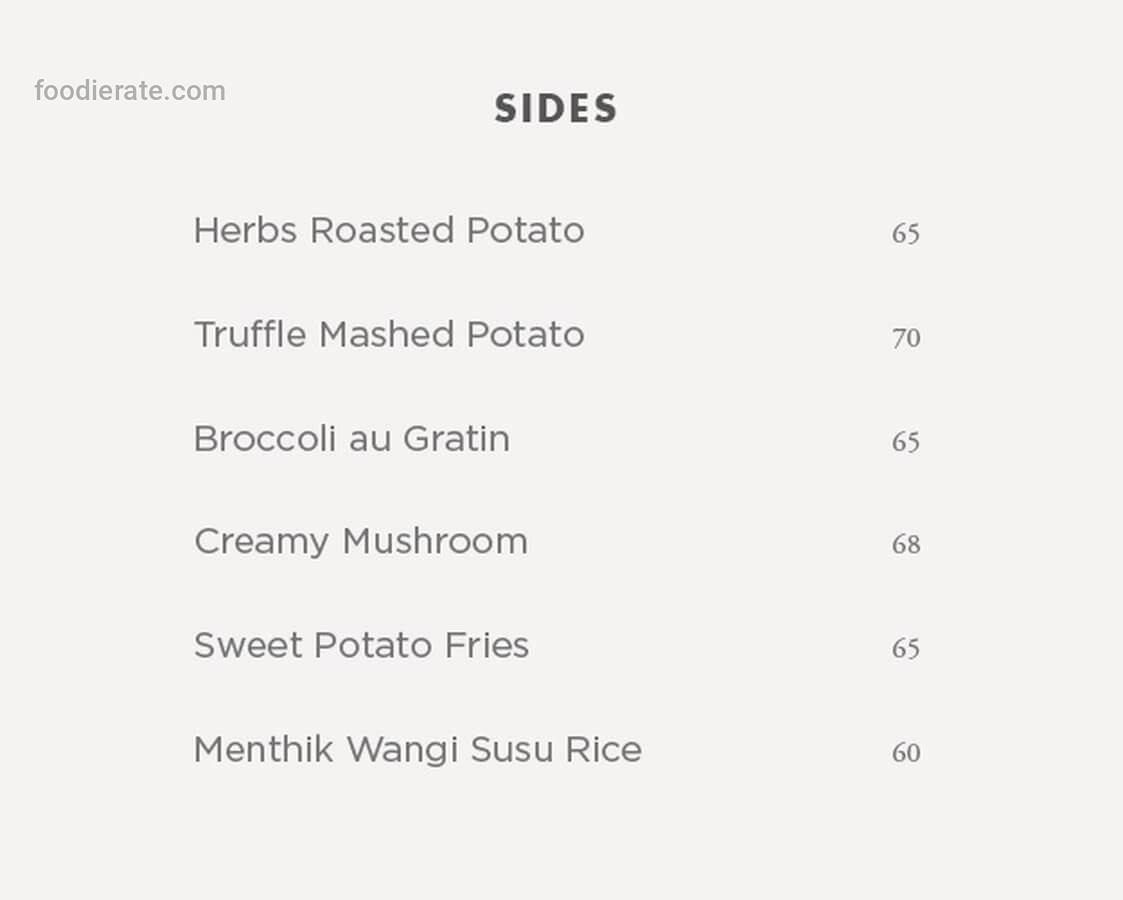Click the foodierate.com watermark link
This screenshot has height=900, width=1123.
[x=130, y=91]
